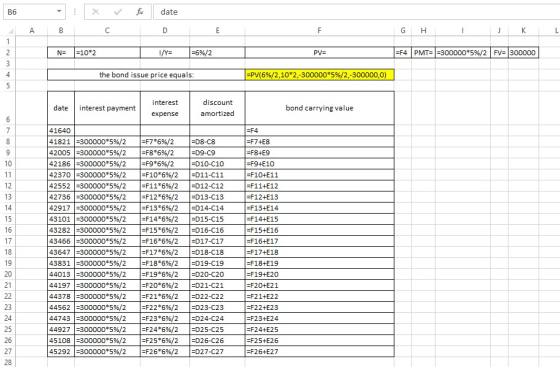Click cell containing '=D25-C25'

pos(217,329)
